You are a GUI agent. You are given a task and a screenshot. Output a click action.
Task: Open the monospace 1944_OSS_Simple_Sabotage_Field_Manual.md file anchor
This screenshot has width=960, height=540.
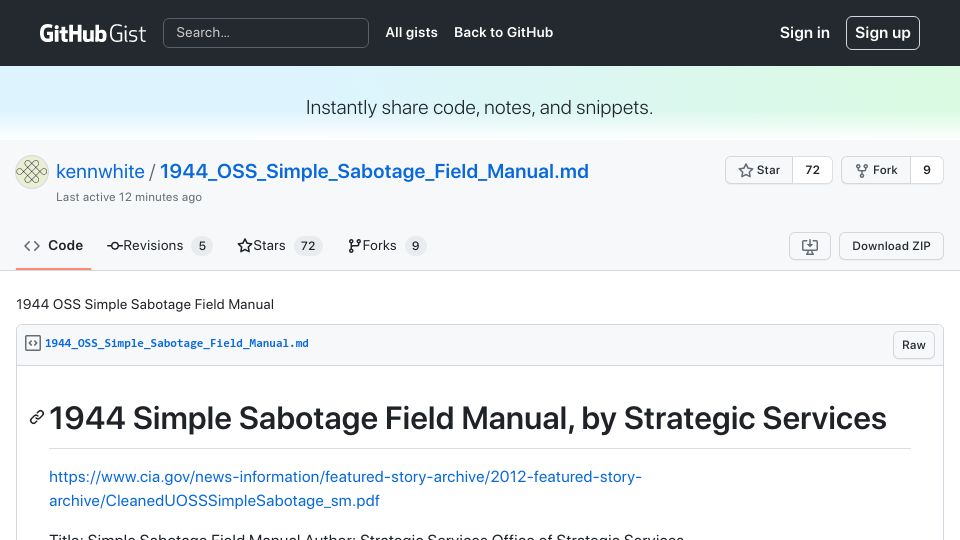click(x=177, y=343)
